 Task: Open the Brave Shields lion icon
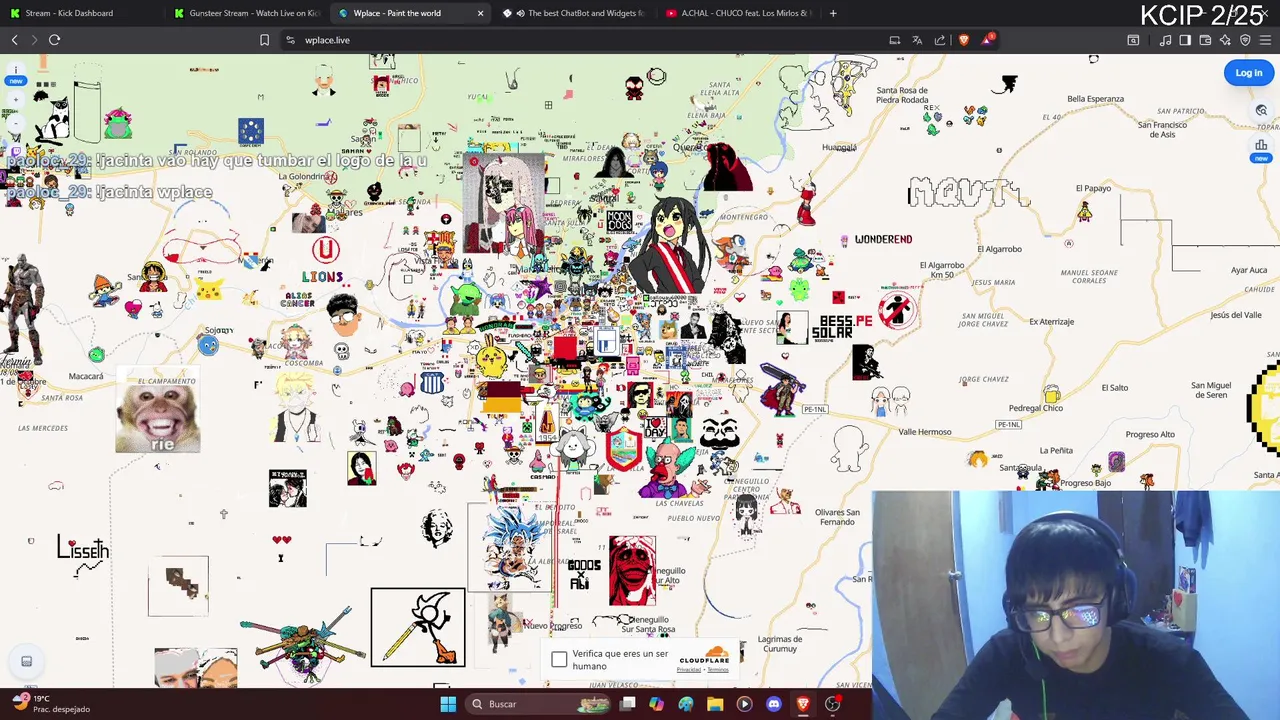pyautogui.click(x=964, y=40)
